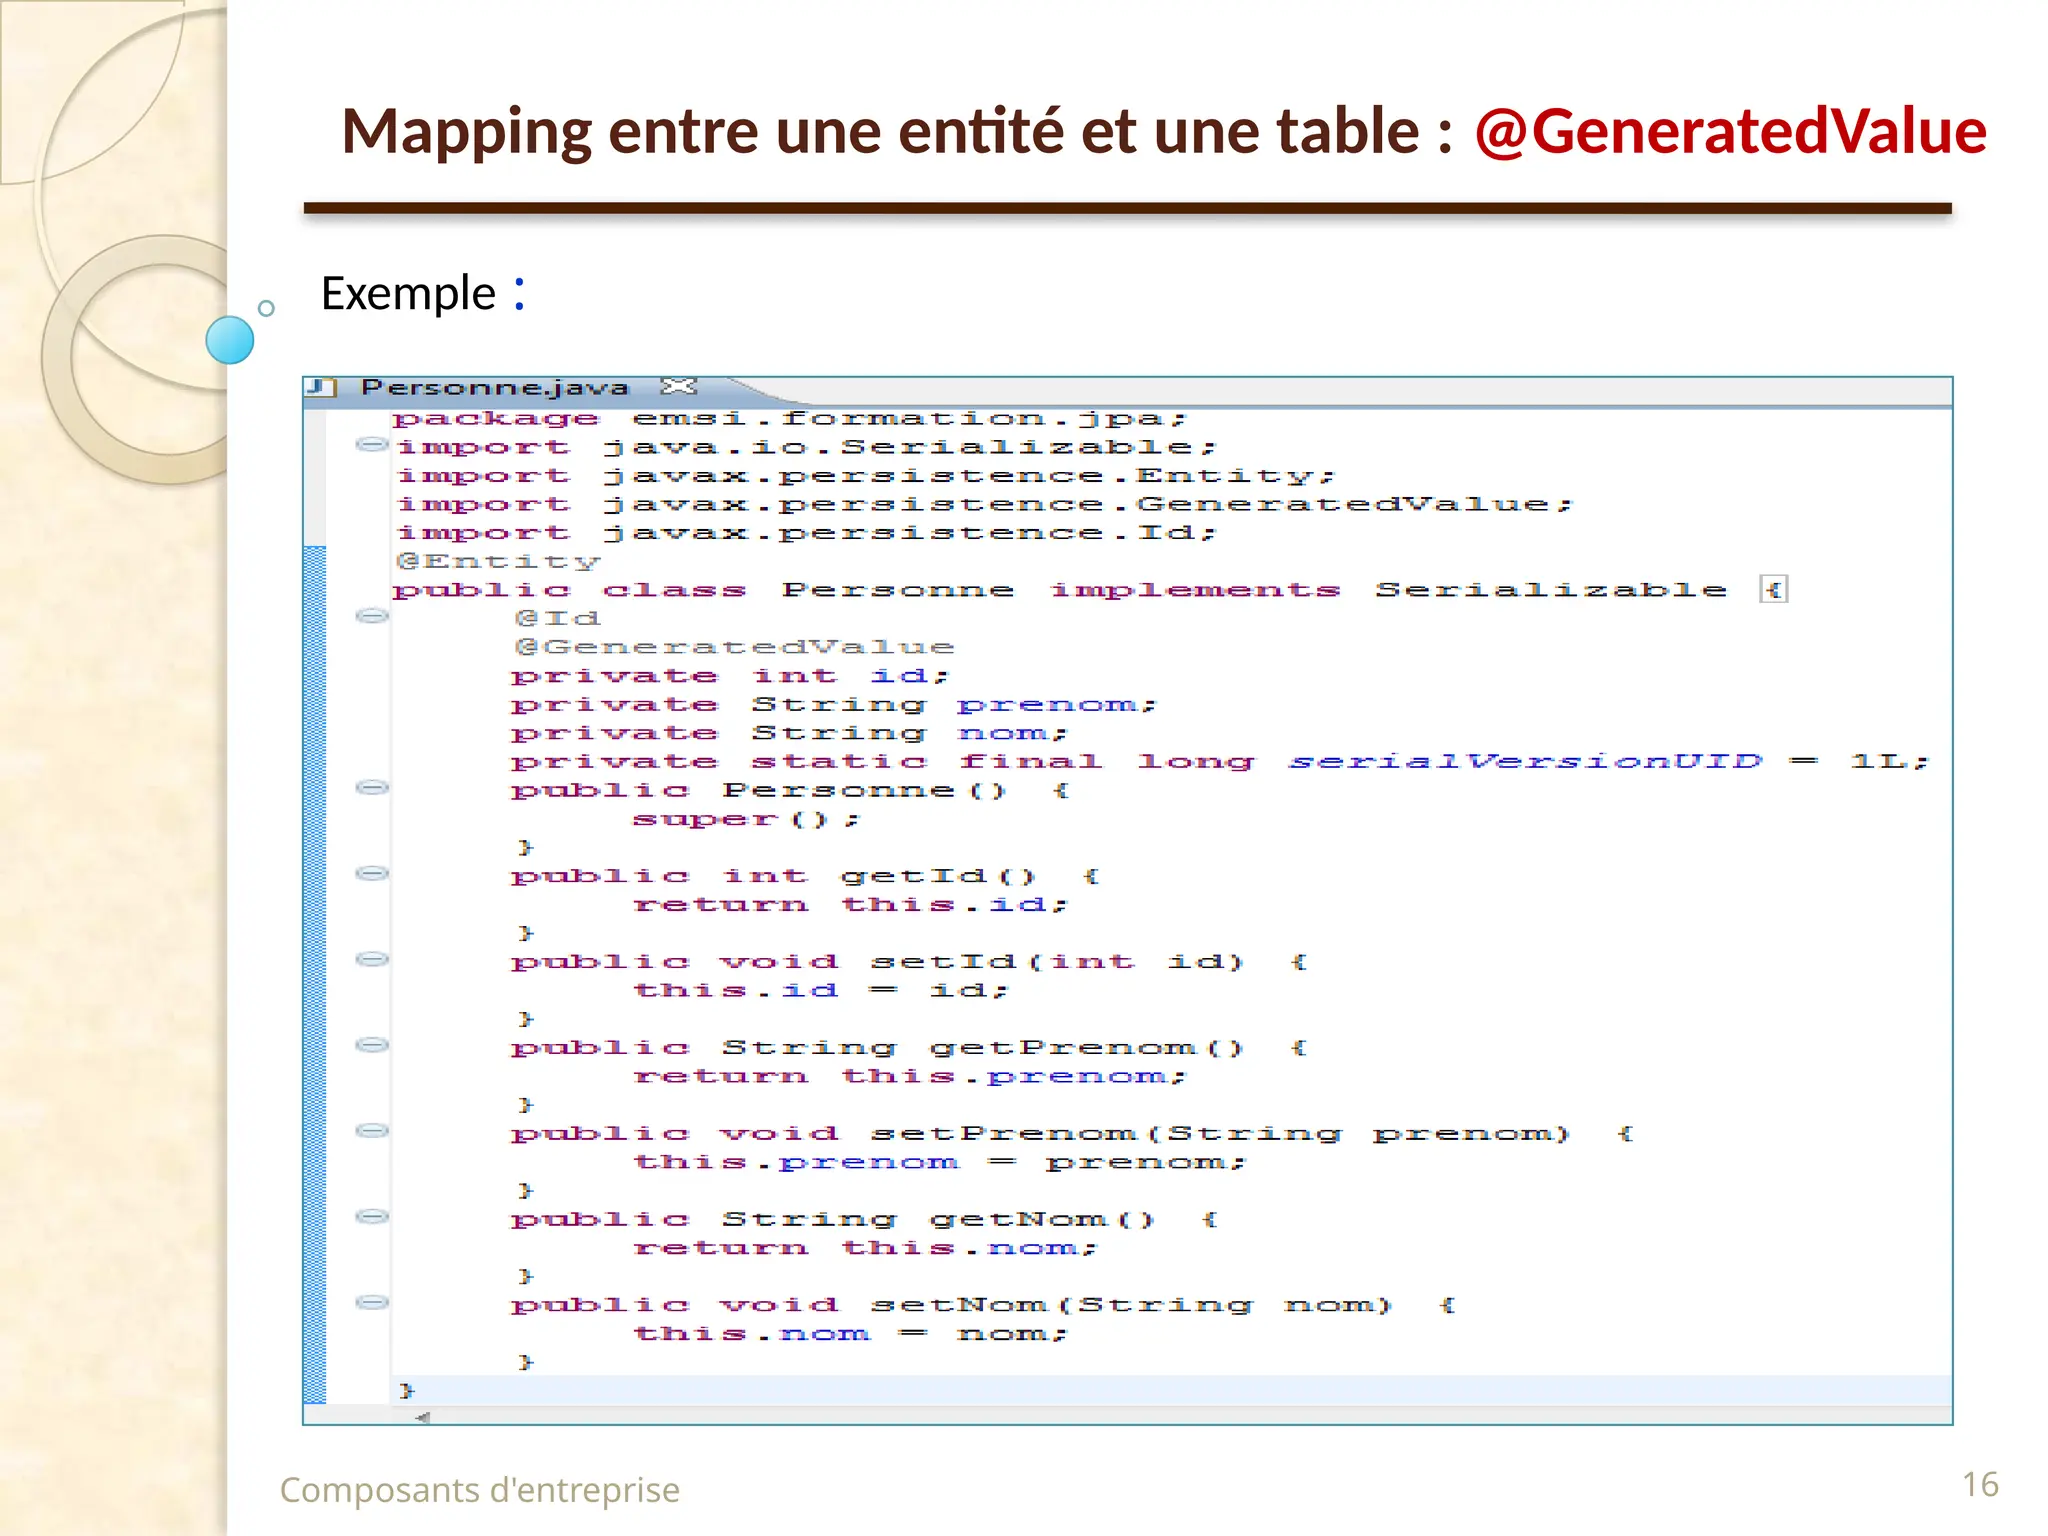Image resolution: width=2048 pixels, height=1536 pixels.
Task: Collapse the getNom() method fold marker
Action: (x=372, y=1217)
